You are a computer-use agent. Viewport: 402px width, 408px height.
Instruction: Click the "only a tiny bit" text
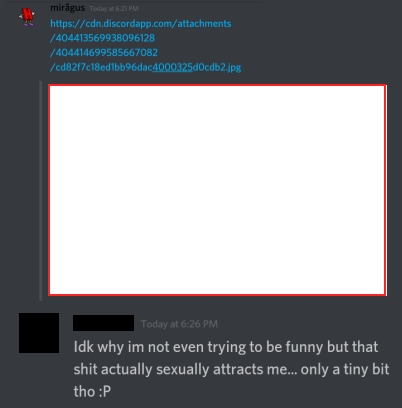345,369
